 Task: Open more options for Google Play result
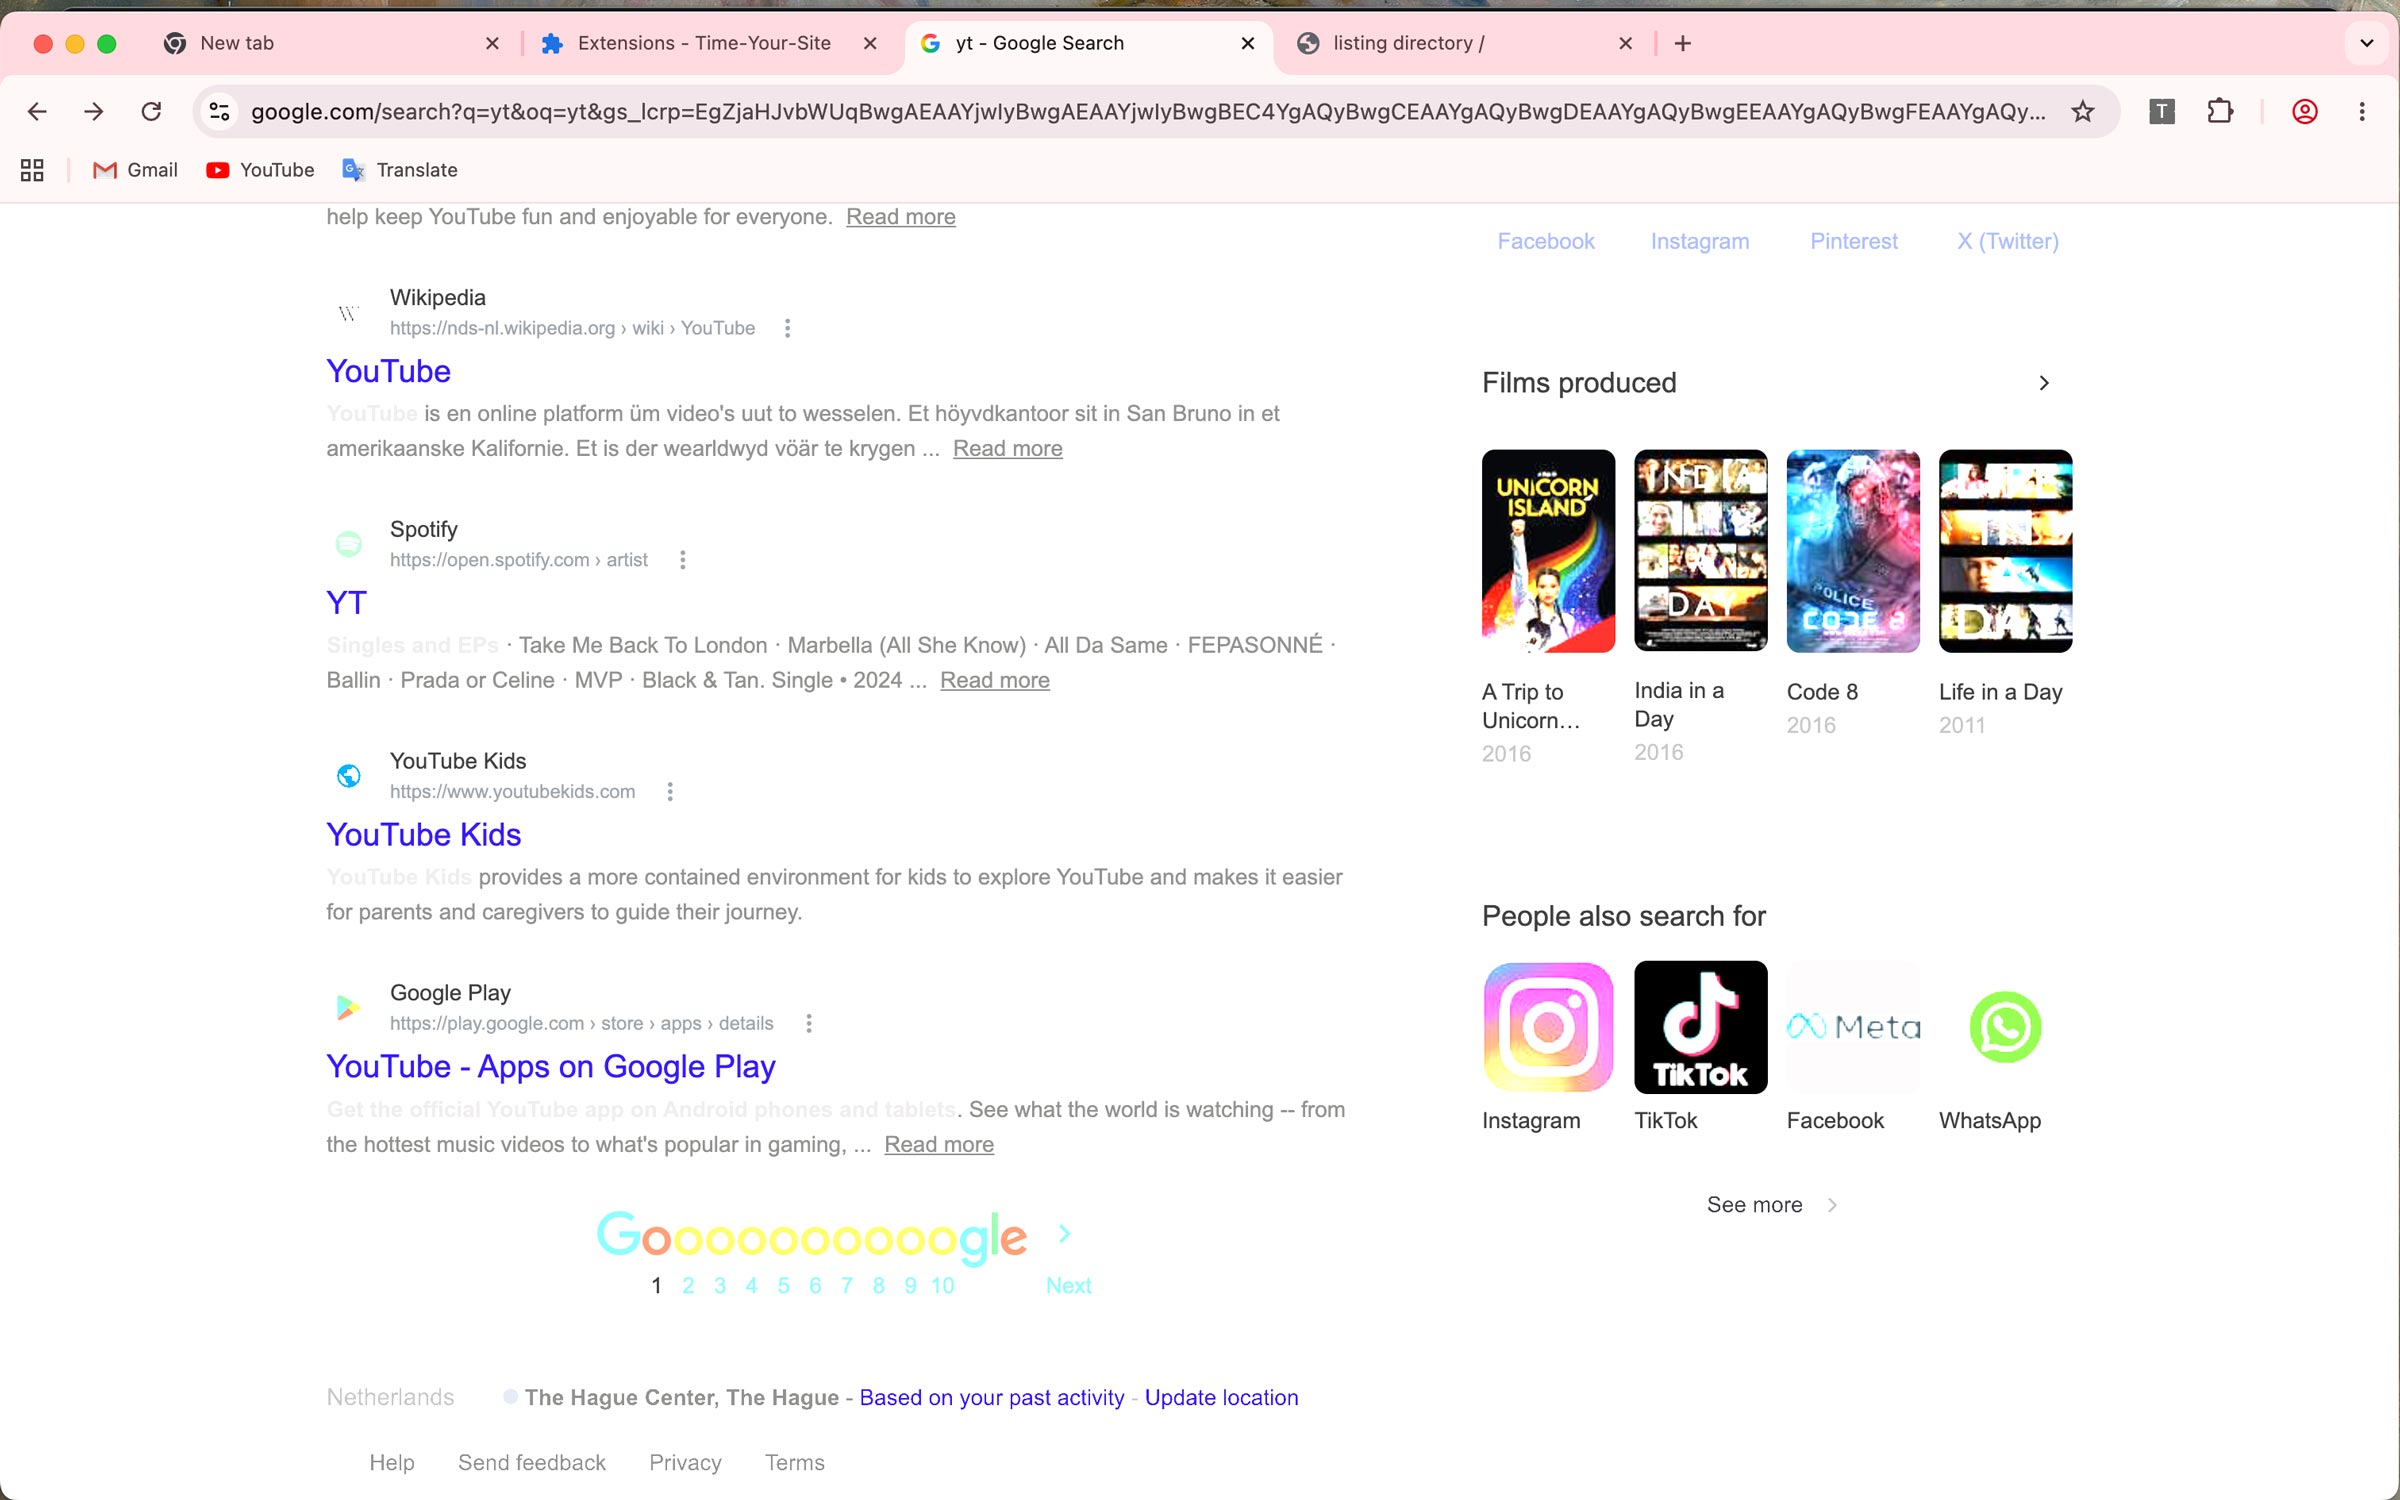(809, 1023)
